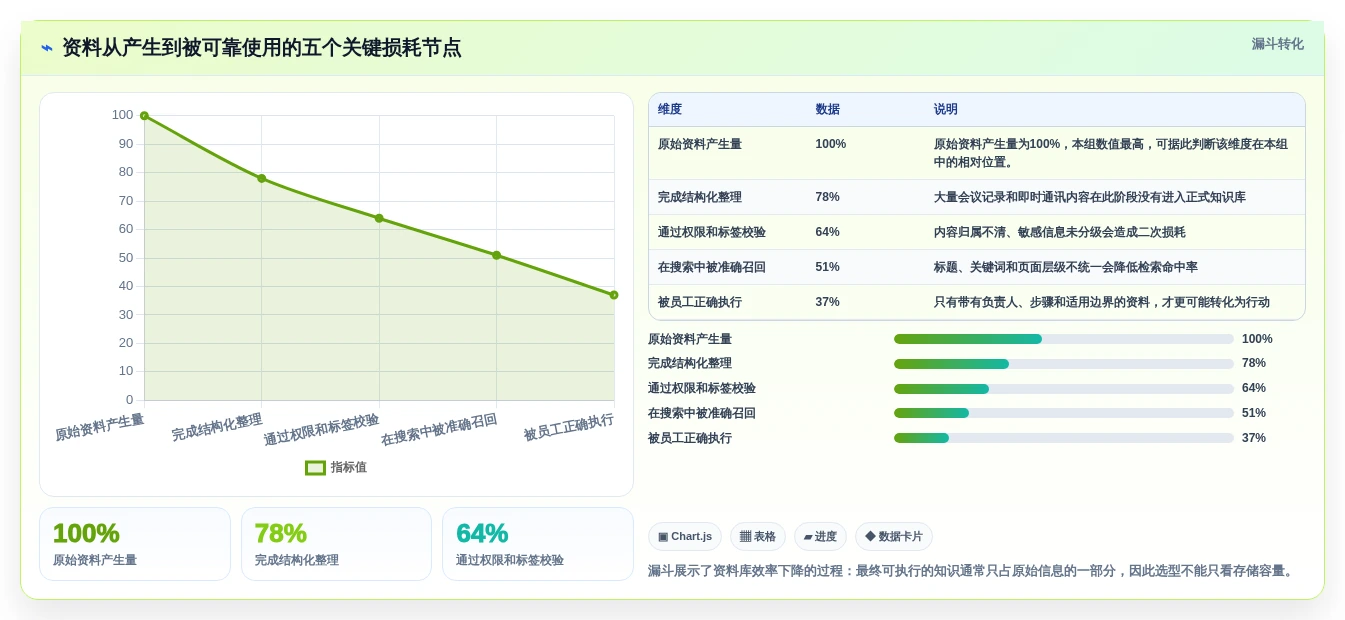Click the 78% 完成结构化整理 data card
The width and height of the screenshot is (1345, 620).
[x=336, y=544]
